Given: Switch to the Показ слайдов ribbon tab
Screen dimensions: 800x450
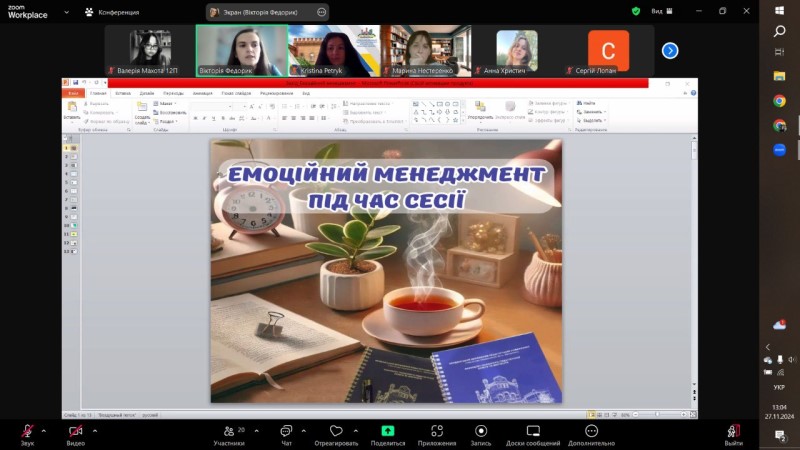Looking at the screenshot, I should click(236, 93).
